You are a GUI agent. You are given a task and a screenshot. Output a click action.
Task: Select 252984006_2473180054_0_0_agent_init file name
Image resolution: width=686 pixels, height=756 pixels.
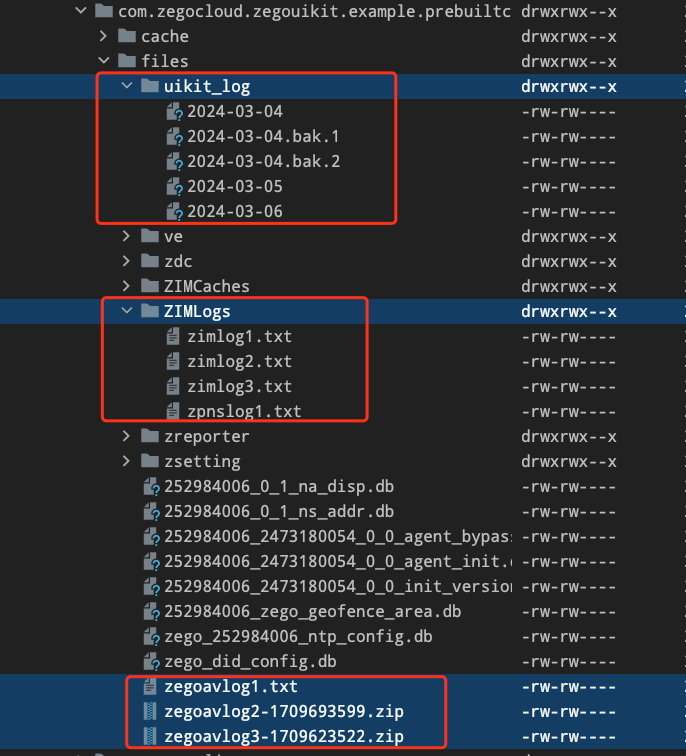(x=338, y=562)
